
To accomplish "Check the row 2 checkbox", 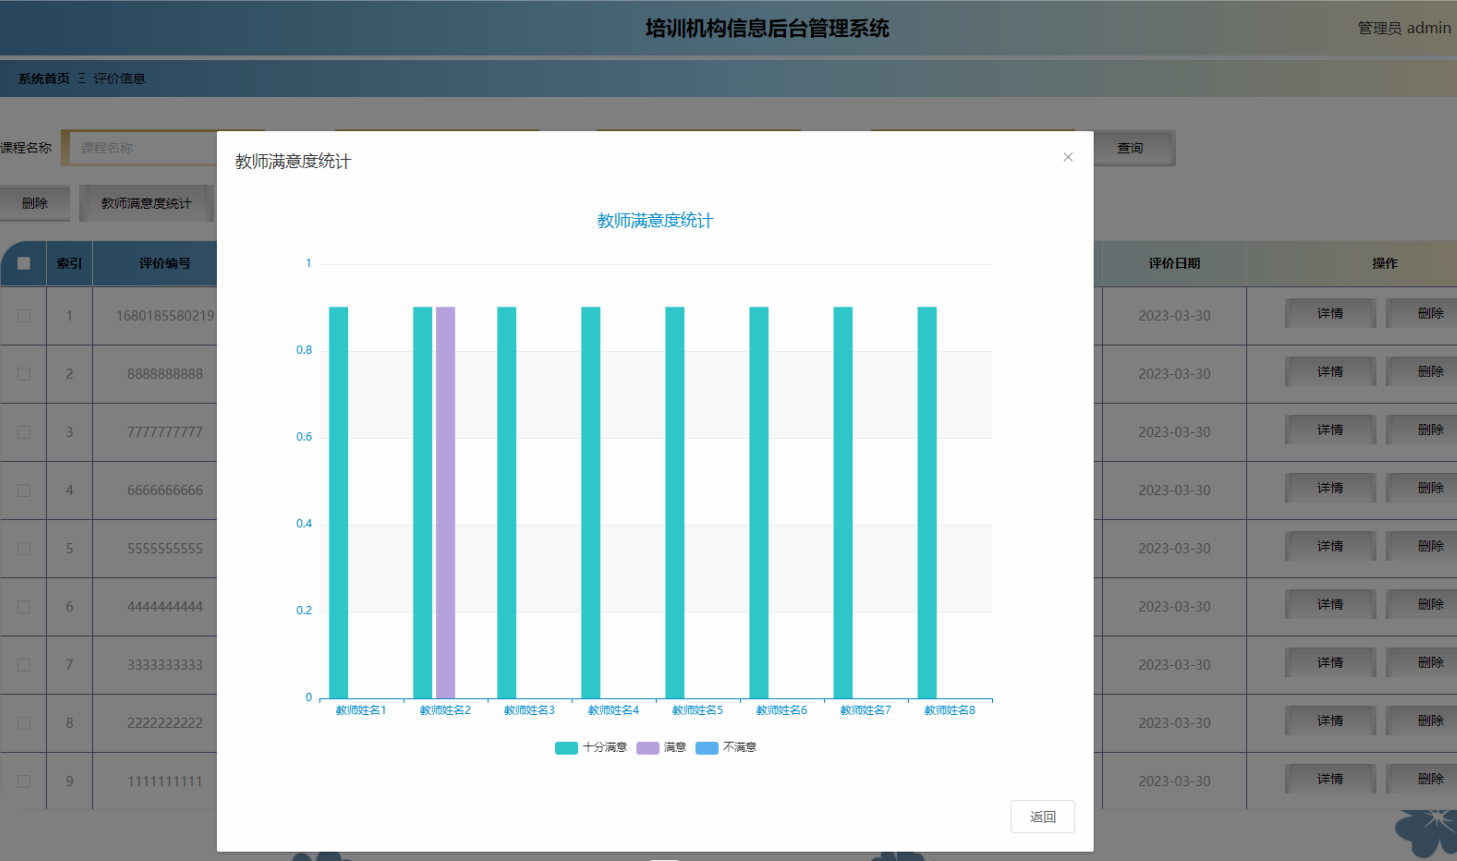I will [23, 374].
